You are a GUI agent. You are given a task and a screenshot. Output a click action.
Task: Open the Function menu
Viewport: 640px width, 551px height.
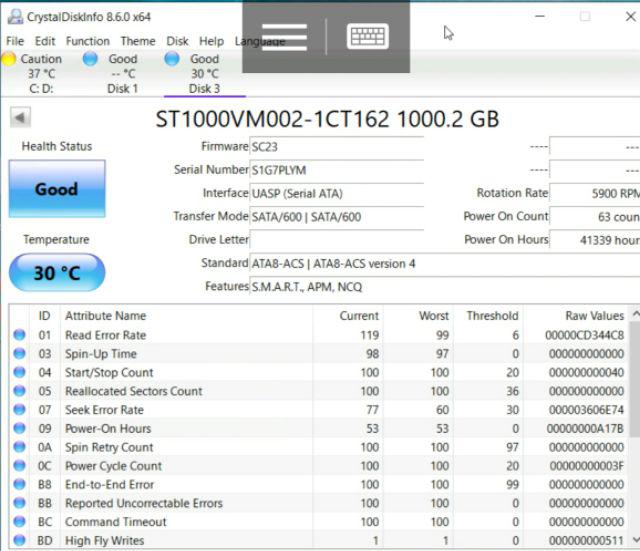88,41
